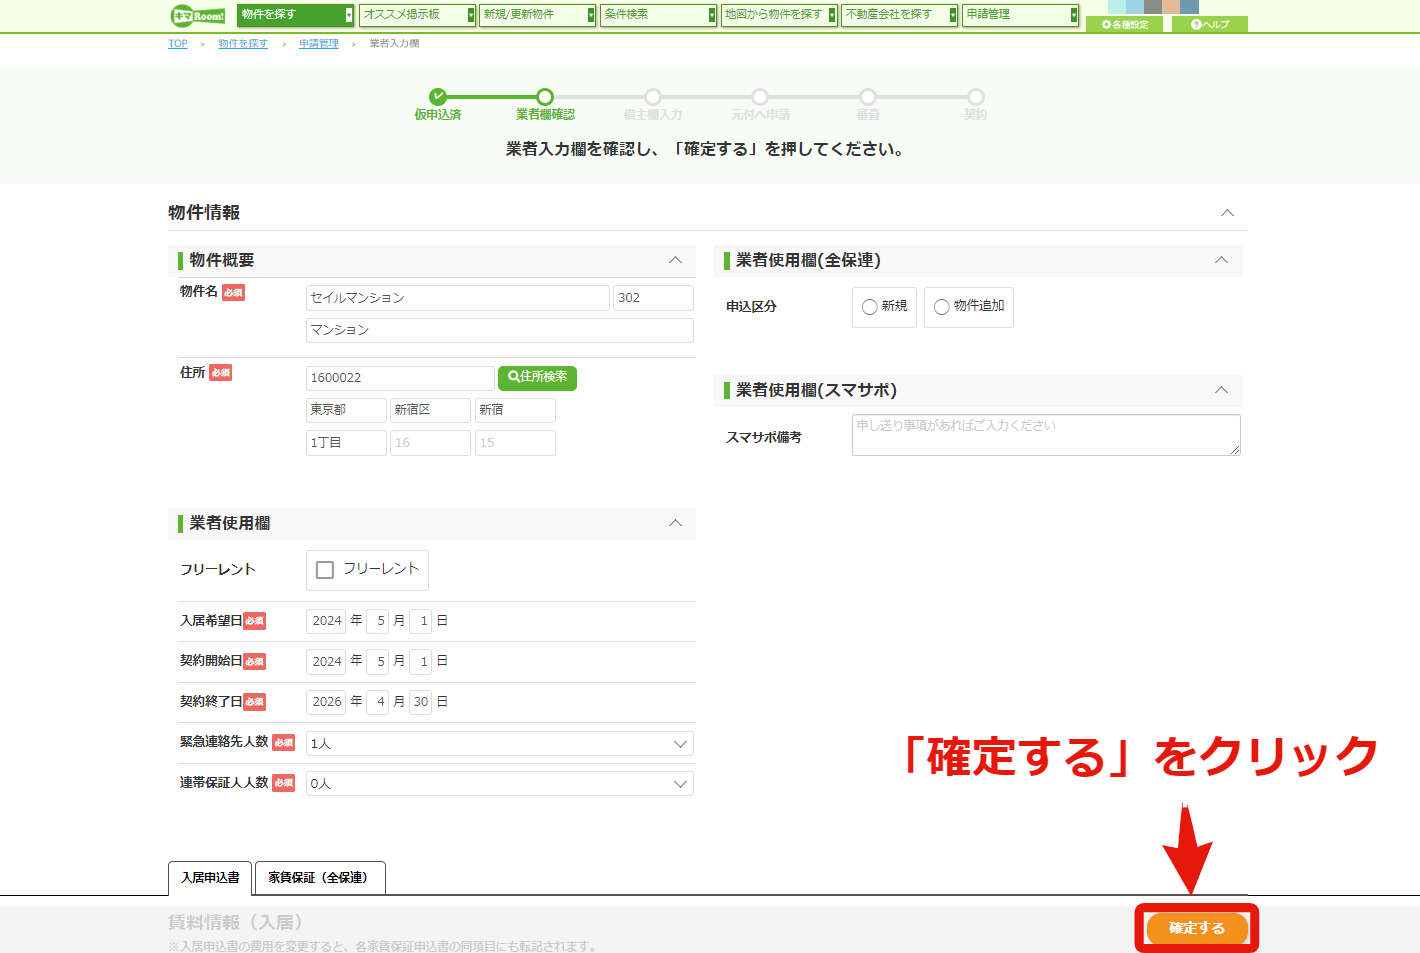Click the 仮申込済 checkmark step circle
Viewport: 1420px width, 953px height.
pos(438,97)
